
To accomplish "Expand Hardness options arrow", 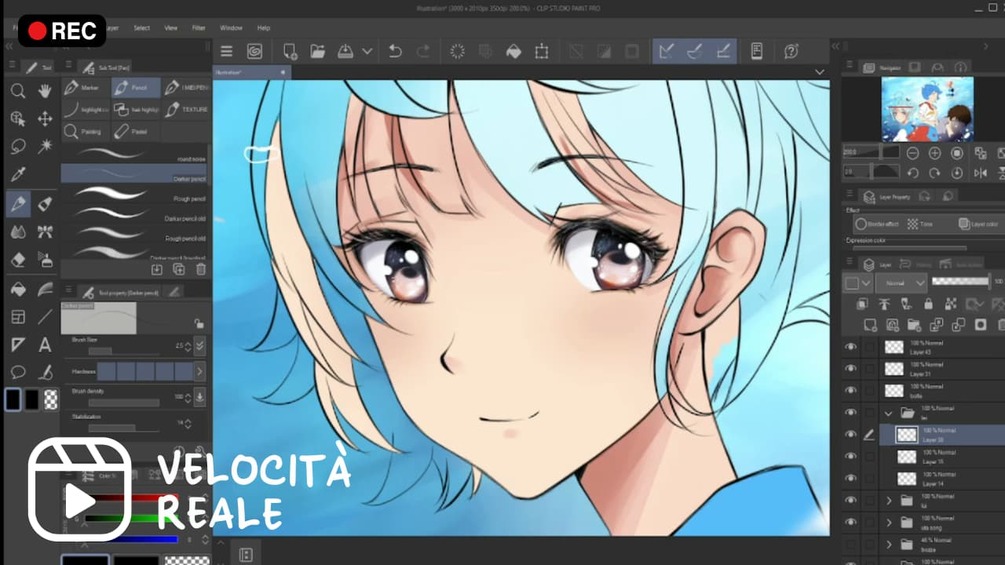I will pos(200,372).
